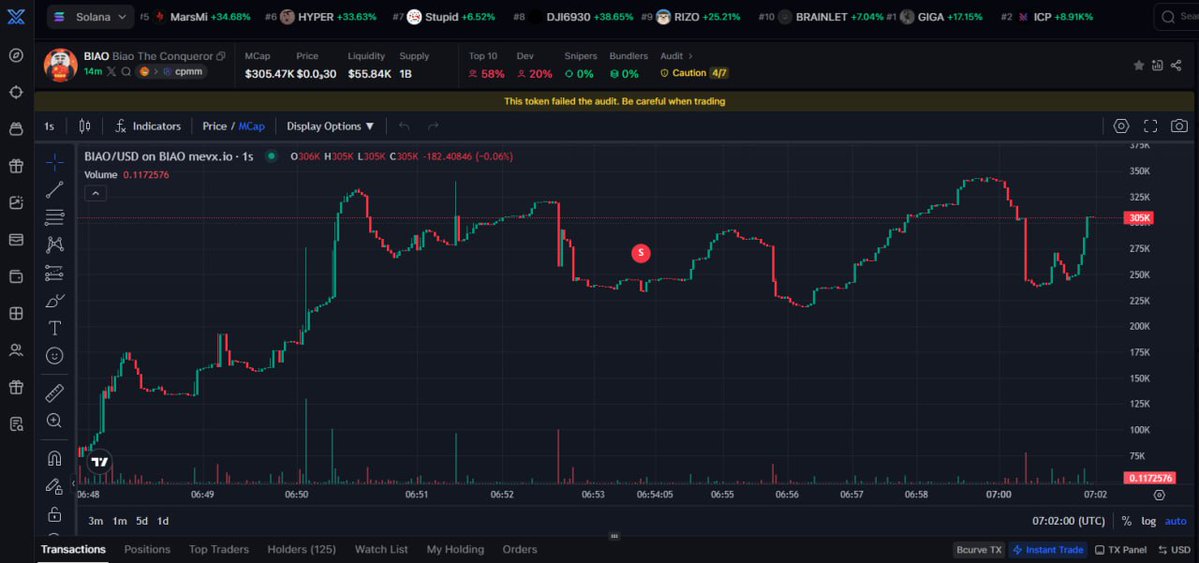Viewport: 1199px width, 563px height.
Task: Activate the zoom in tool
Action: 54,421
